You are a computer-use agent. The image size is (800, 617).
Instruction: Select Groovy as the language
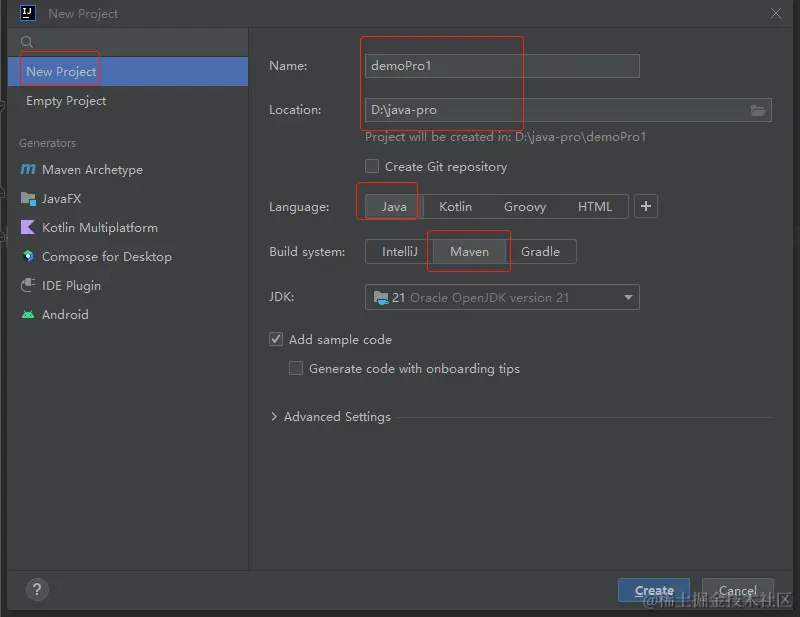coord(525,207)
